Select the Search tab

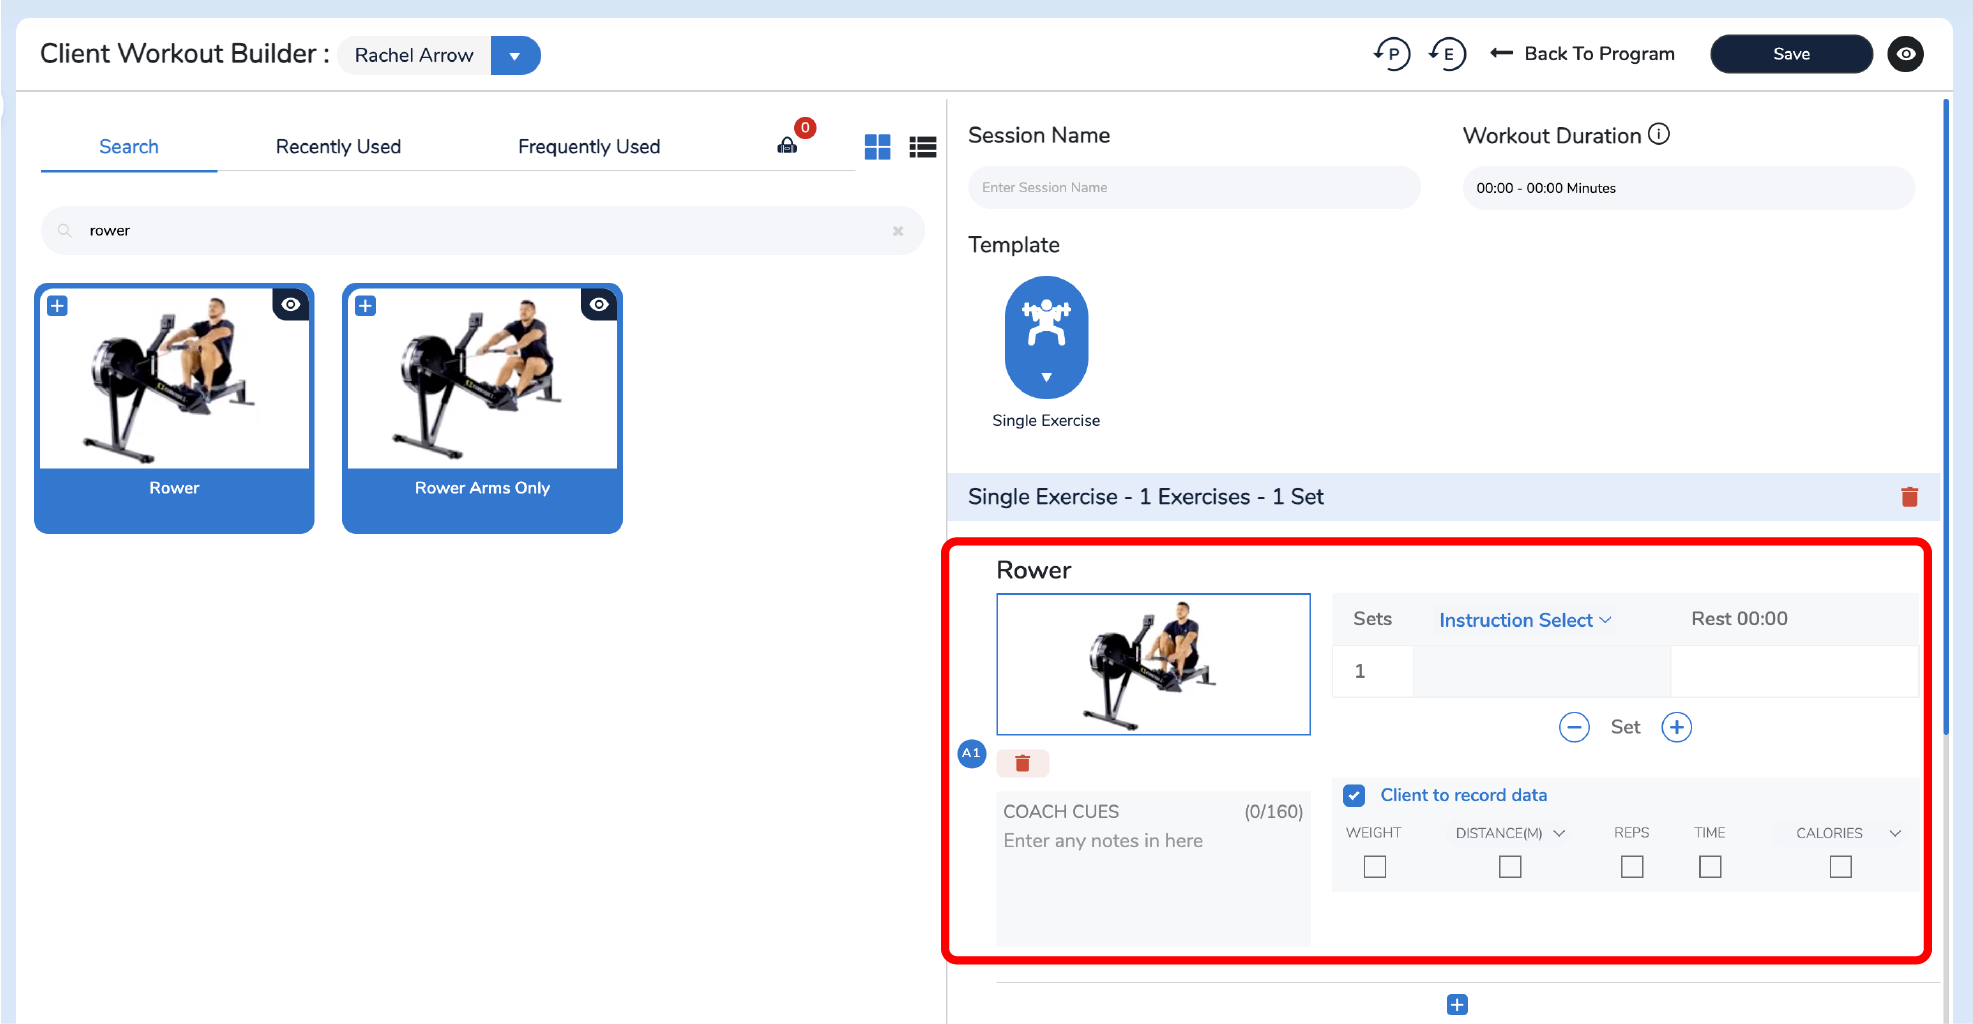[129, 147]
